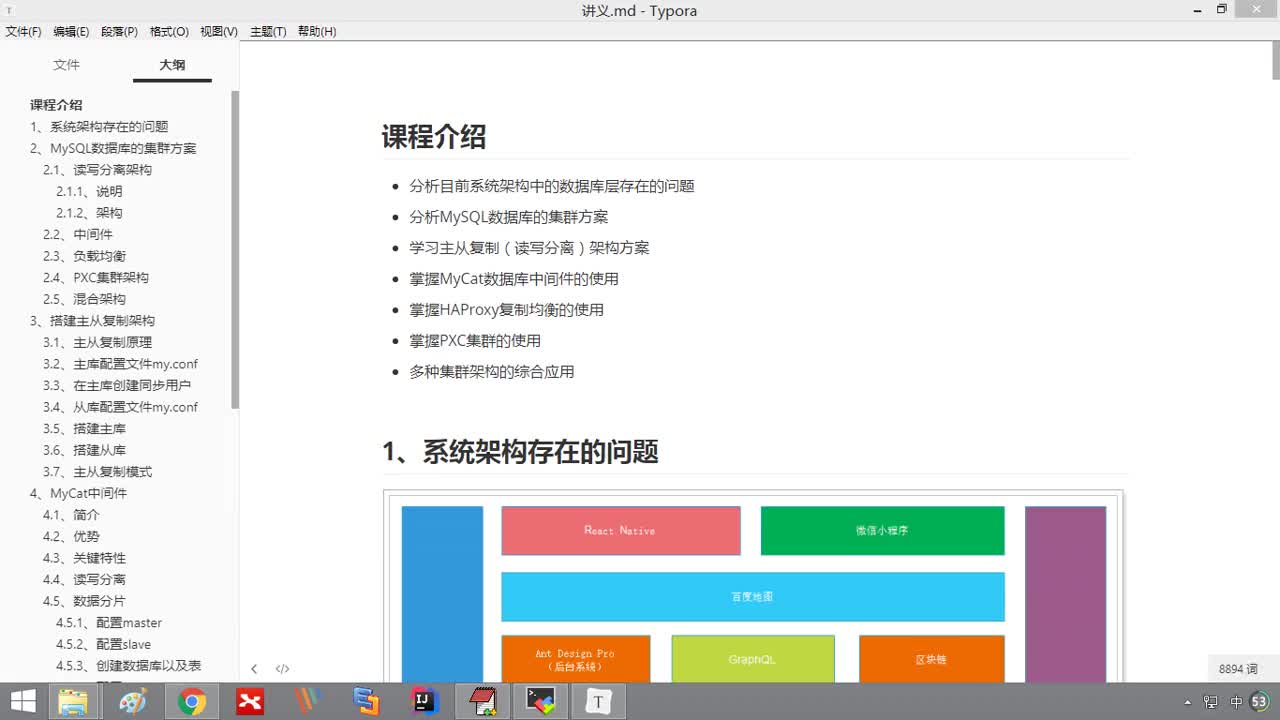Open the 8894 词 word count

1238,669
